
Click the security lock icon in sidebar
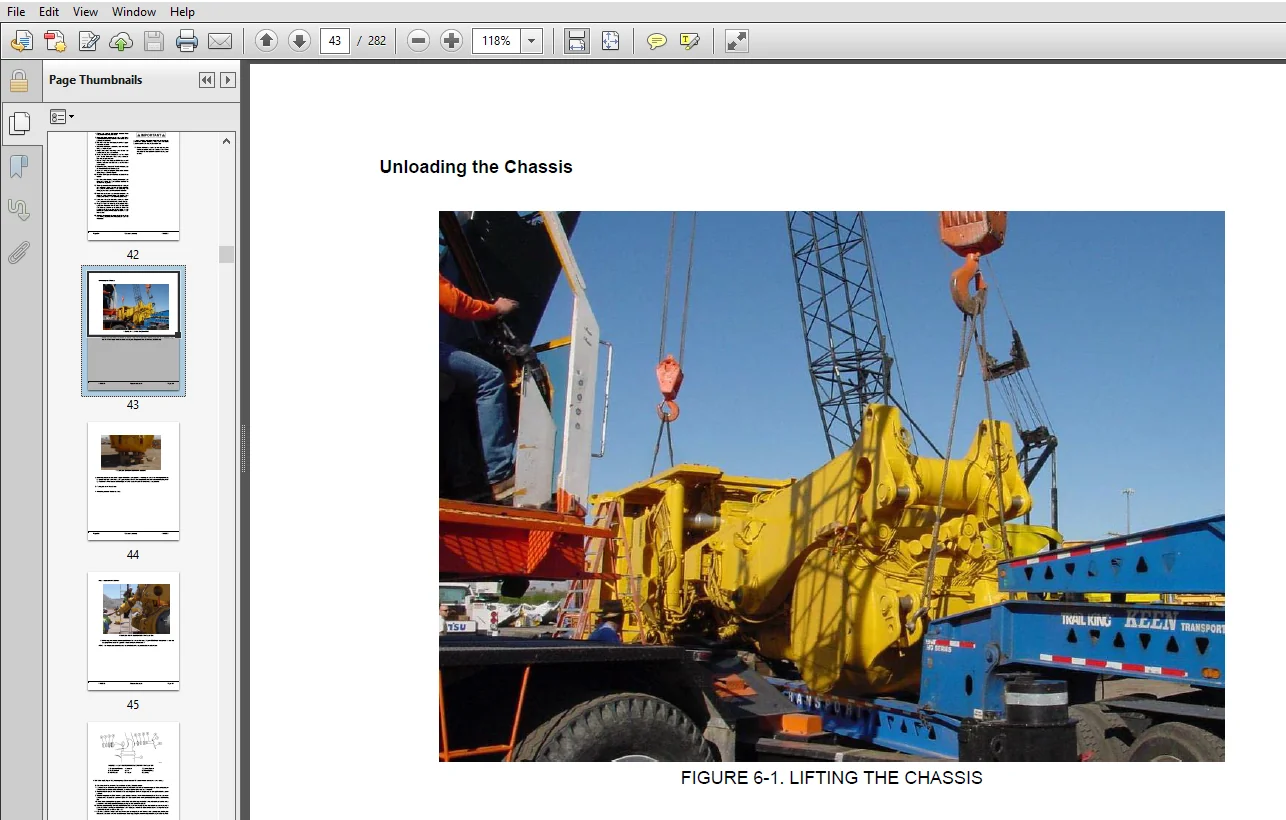pyautogui.click(x=19, y=81)
